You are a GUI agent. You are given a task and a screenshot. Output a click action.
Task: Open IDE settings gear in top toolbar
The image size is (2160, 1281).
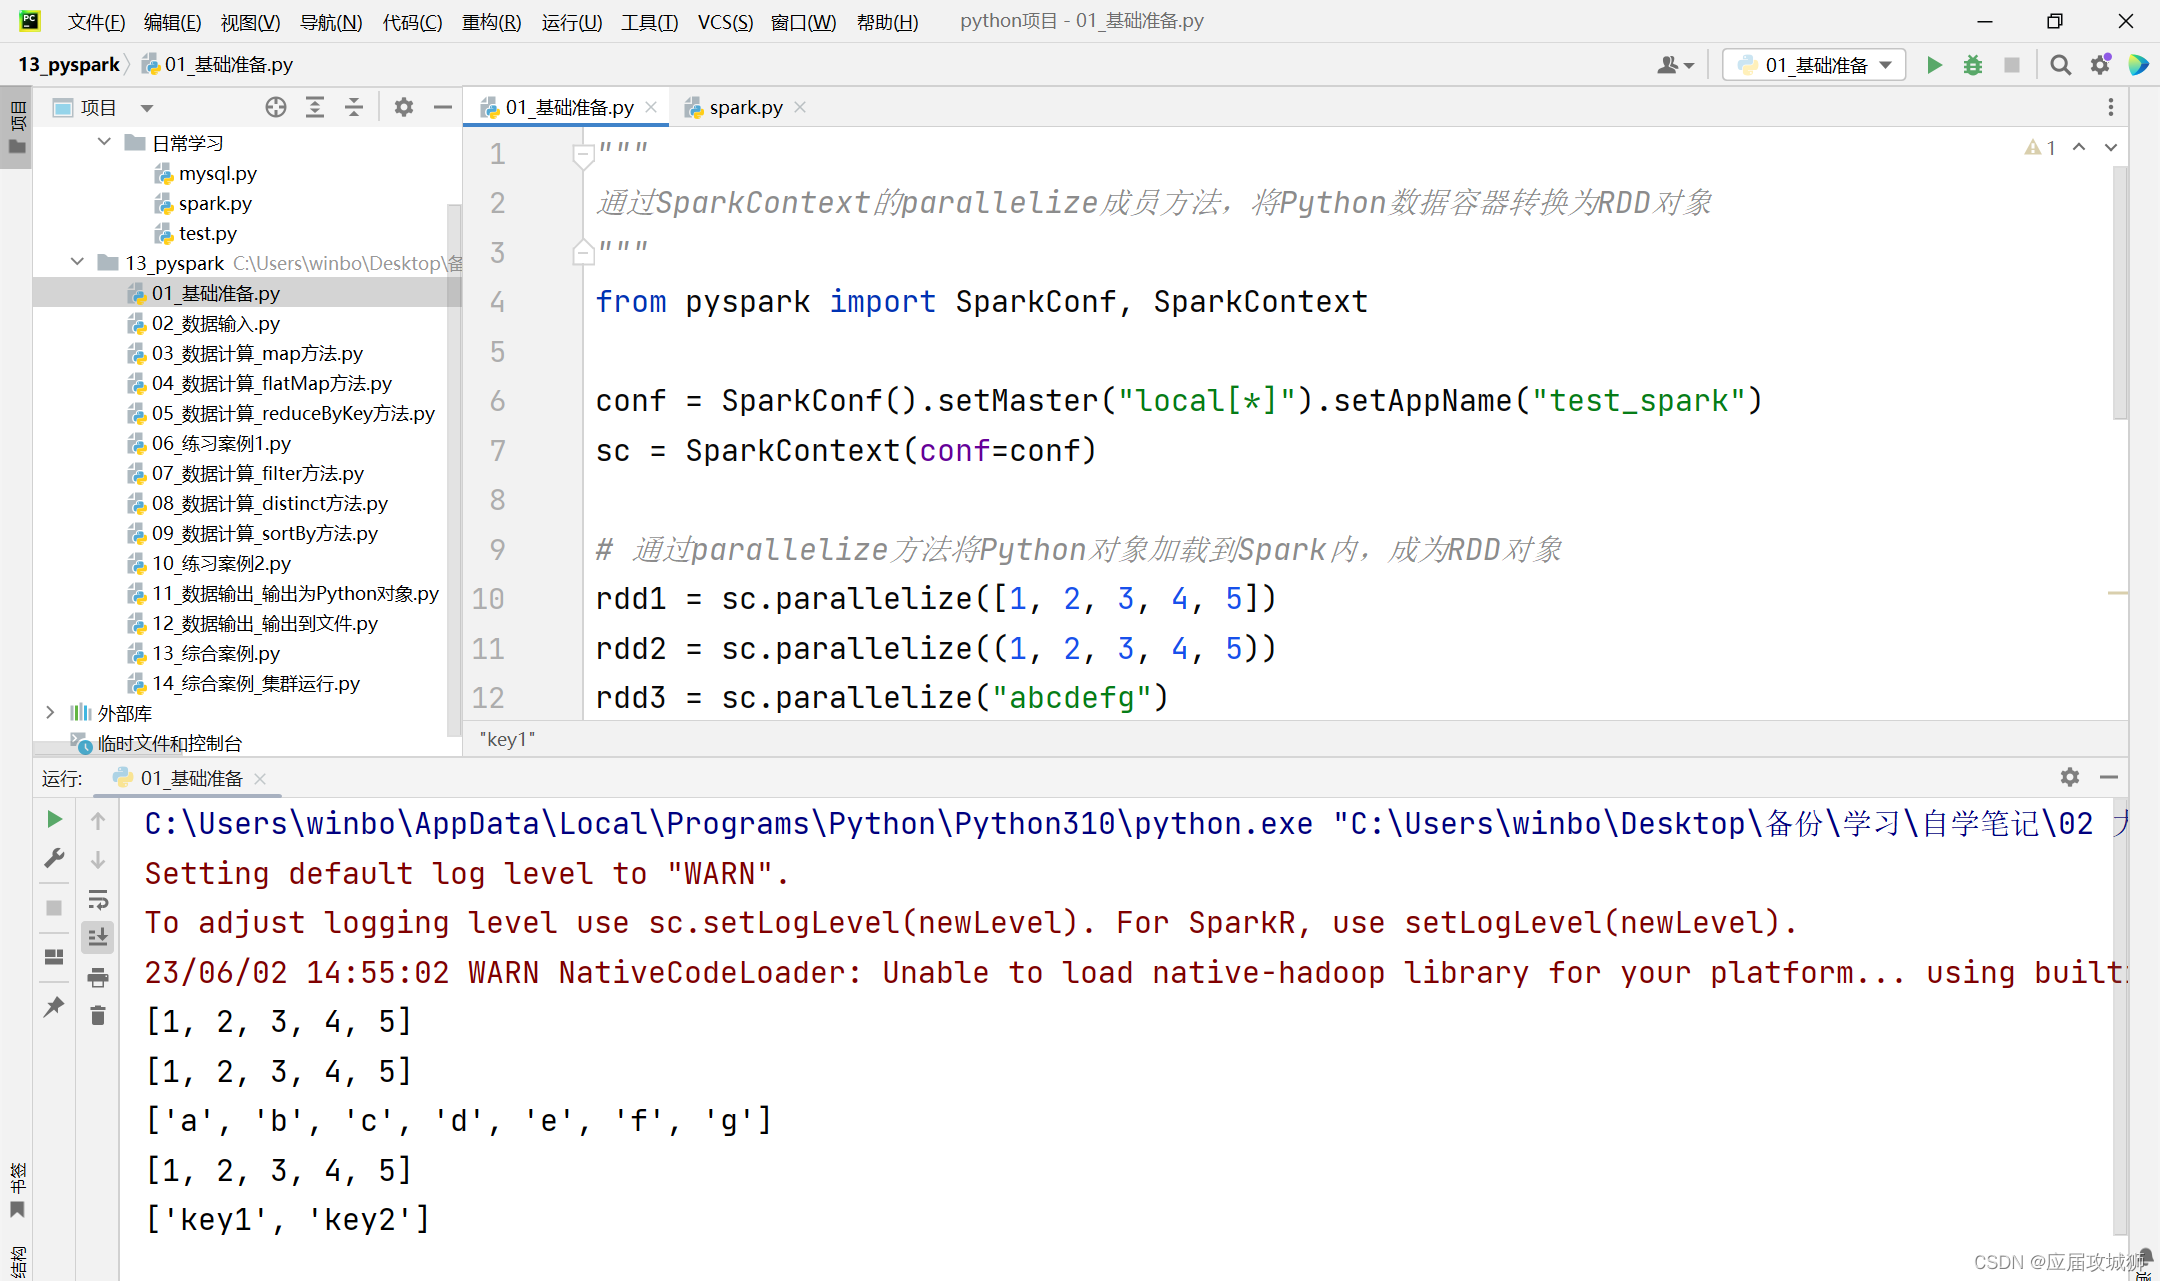(2099, 64)
